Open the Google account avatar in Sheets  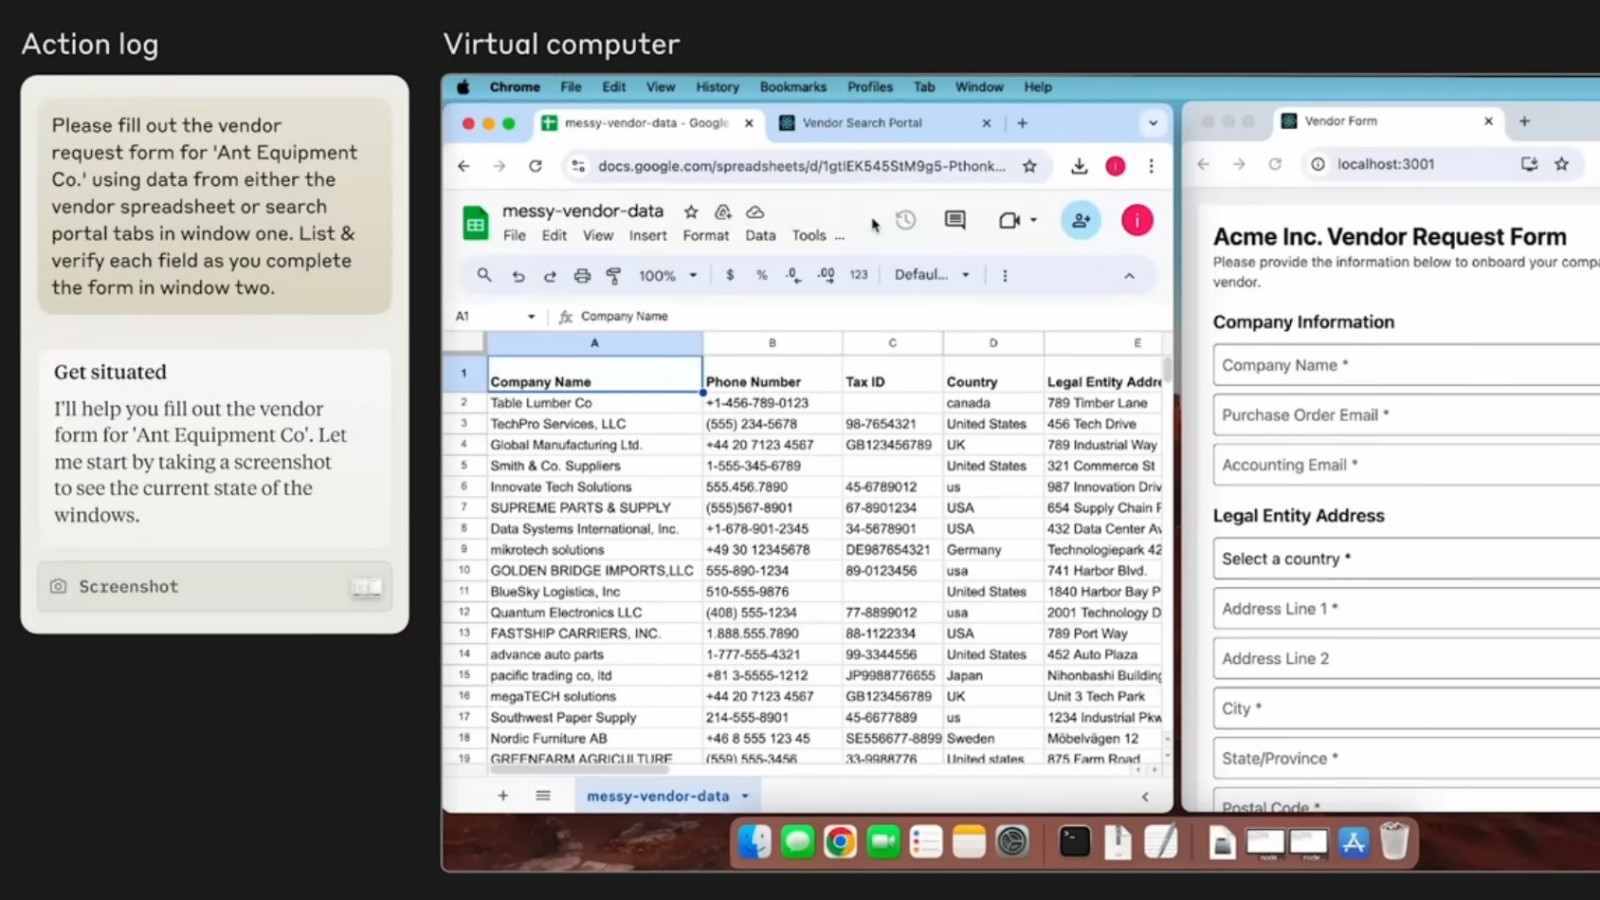[x=1137, y=220]
